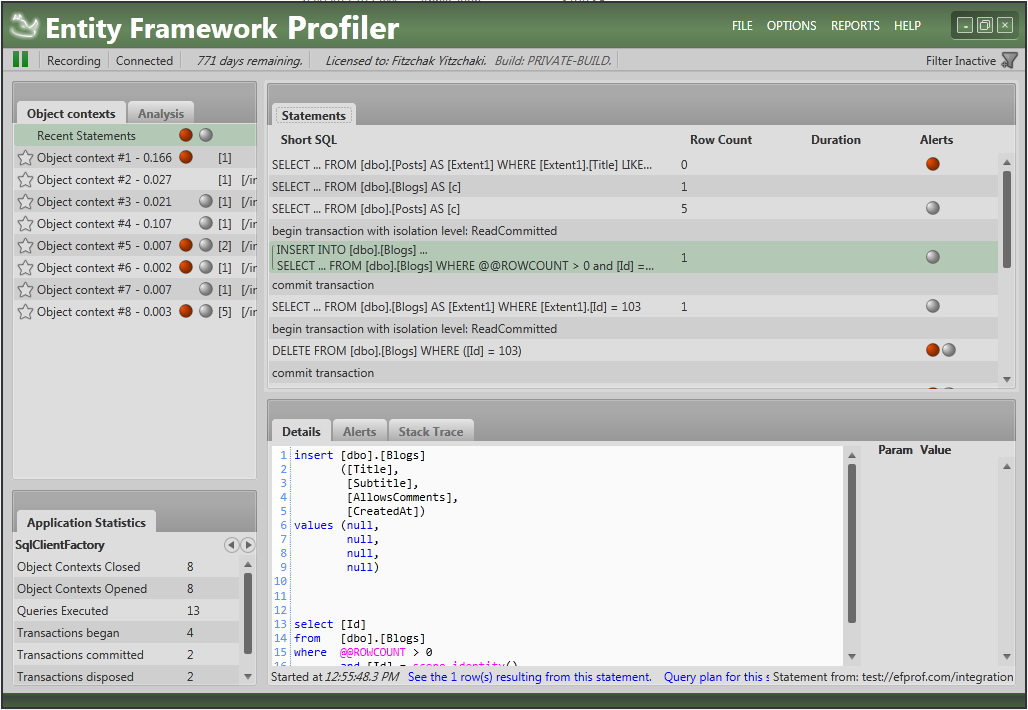Click red alert dot on Recent Statements
The width and height of the screenshot is (1028, 710).
tap(186, 135)
